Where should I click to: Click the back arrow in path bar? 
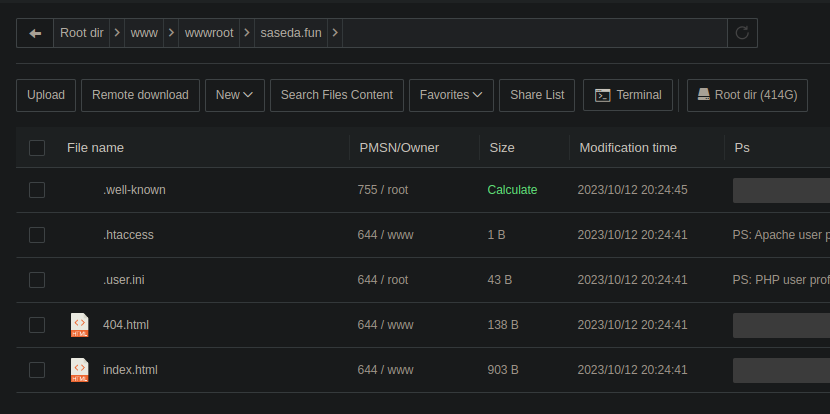pos(36,33)
